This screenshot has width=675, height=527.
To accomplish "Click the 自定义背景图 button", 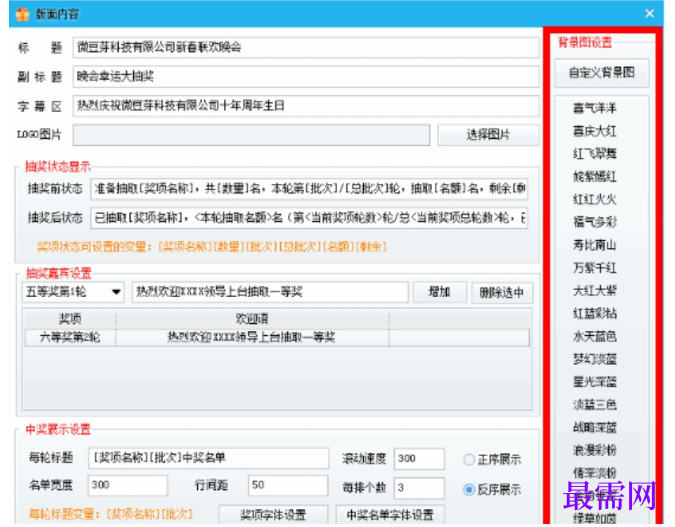I will pyautogui.click(x=601, y=73).
